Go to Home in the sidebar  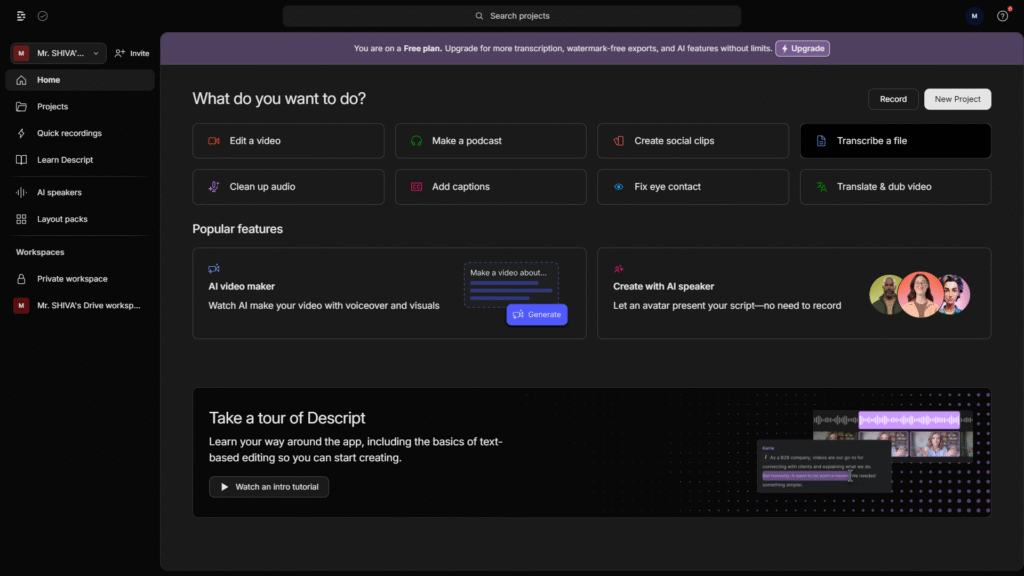(x=80, y=80)
